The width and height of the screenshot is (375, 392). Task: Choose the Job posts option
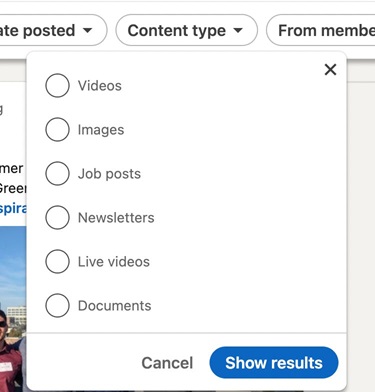57,173
